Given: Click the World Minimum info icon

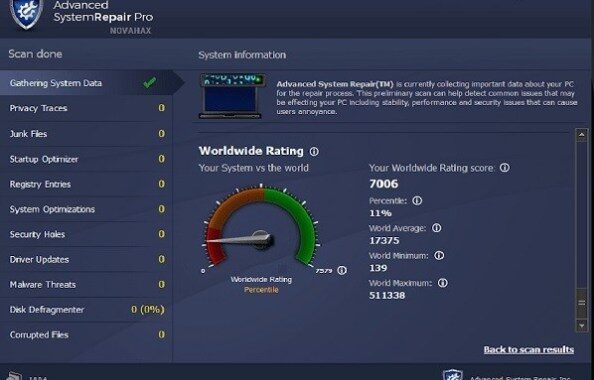Looking at the screenshot, I should click(x=439, y=255).
